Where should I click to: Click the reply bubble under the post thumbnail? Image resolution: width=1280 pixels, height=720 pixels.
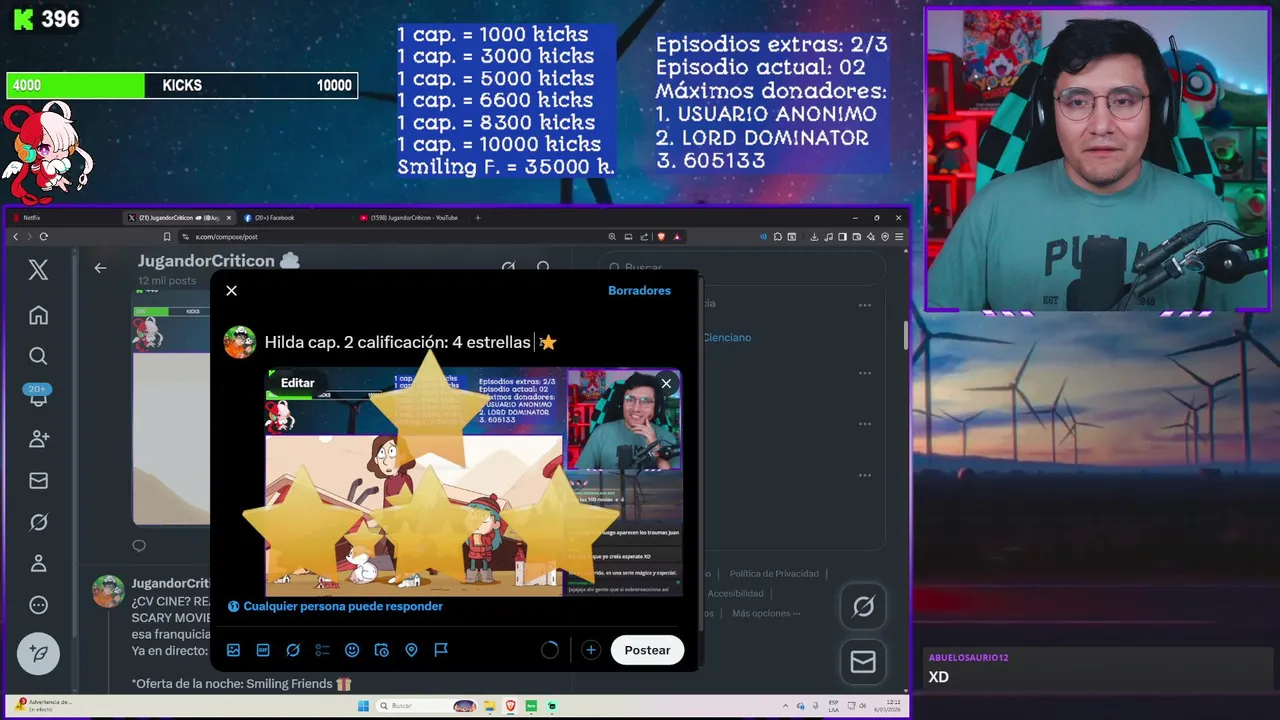[139, 545]
